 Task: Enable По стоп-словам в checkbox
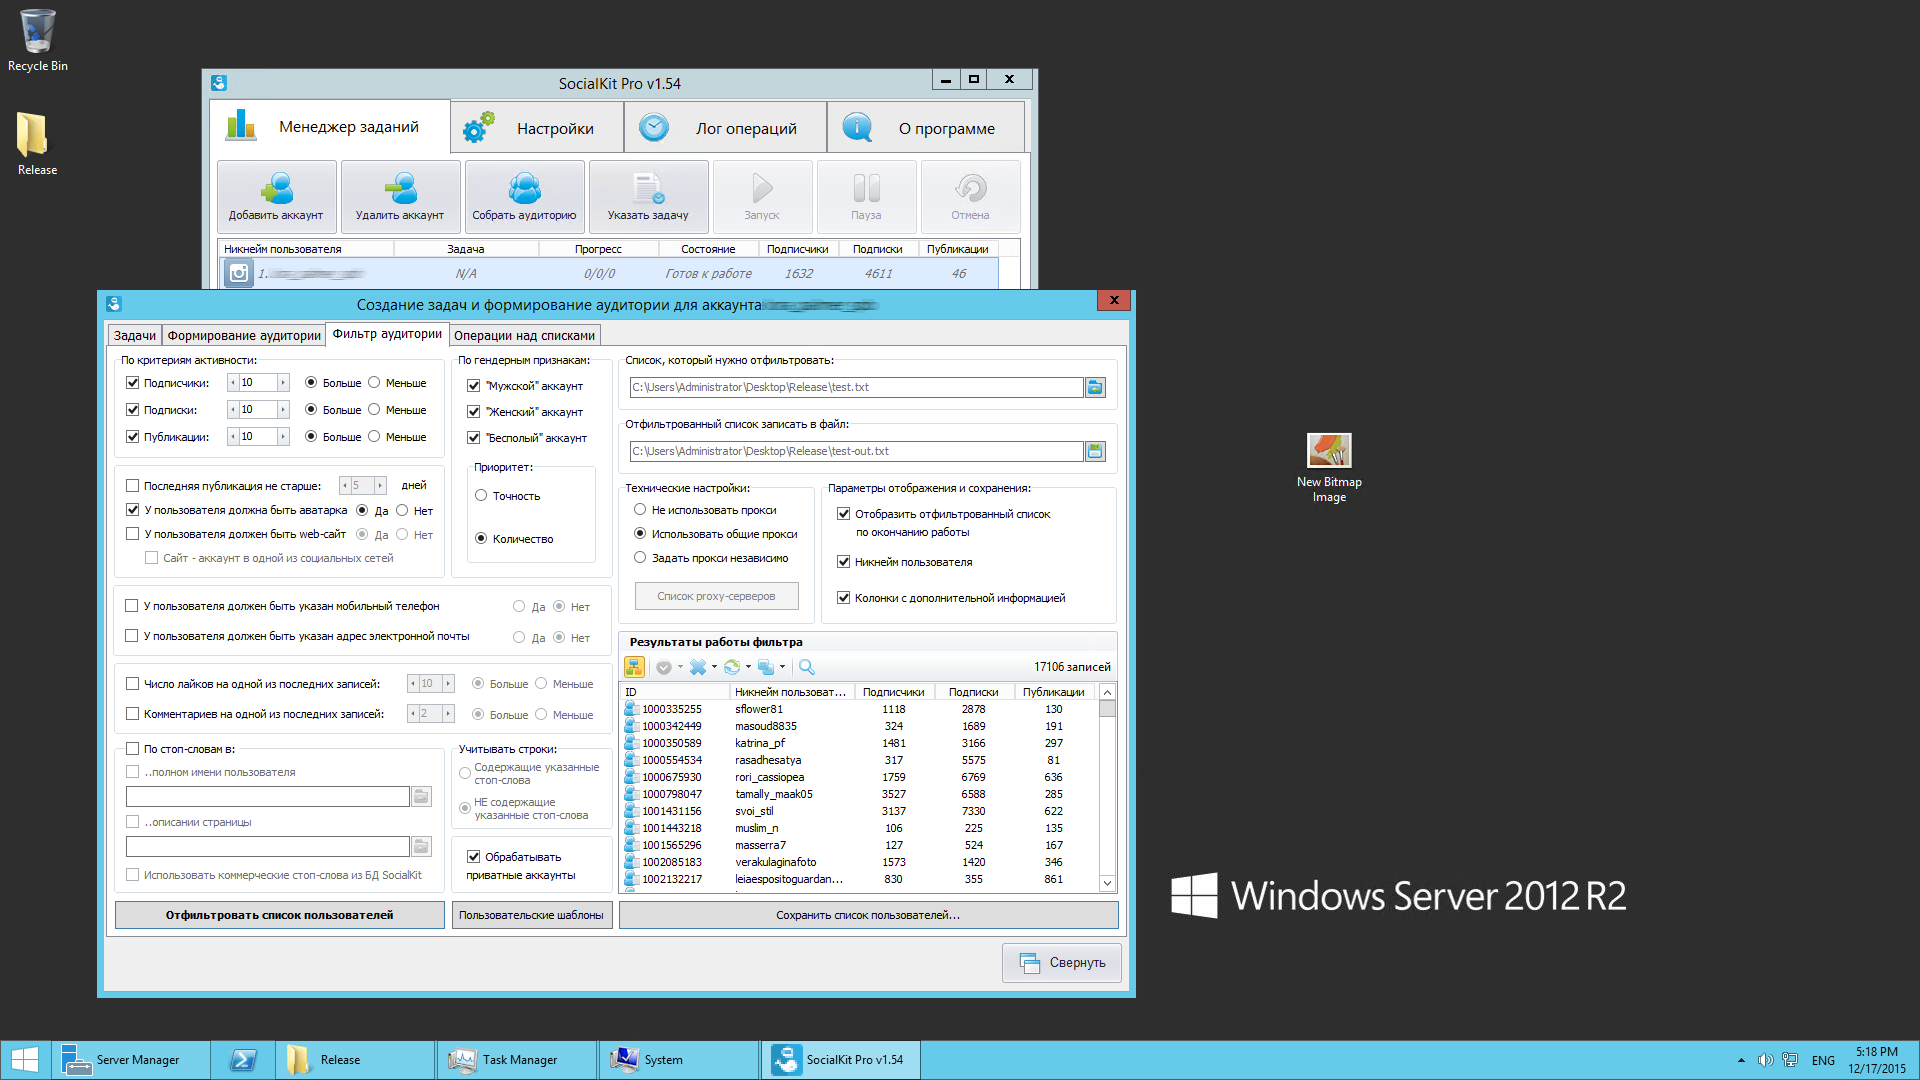pyautogui.click(x=132, y=749)
